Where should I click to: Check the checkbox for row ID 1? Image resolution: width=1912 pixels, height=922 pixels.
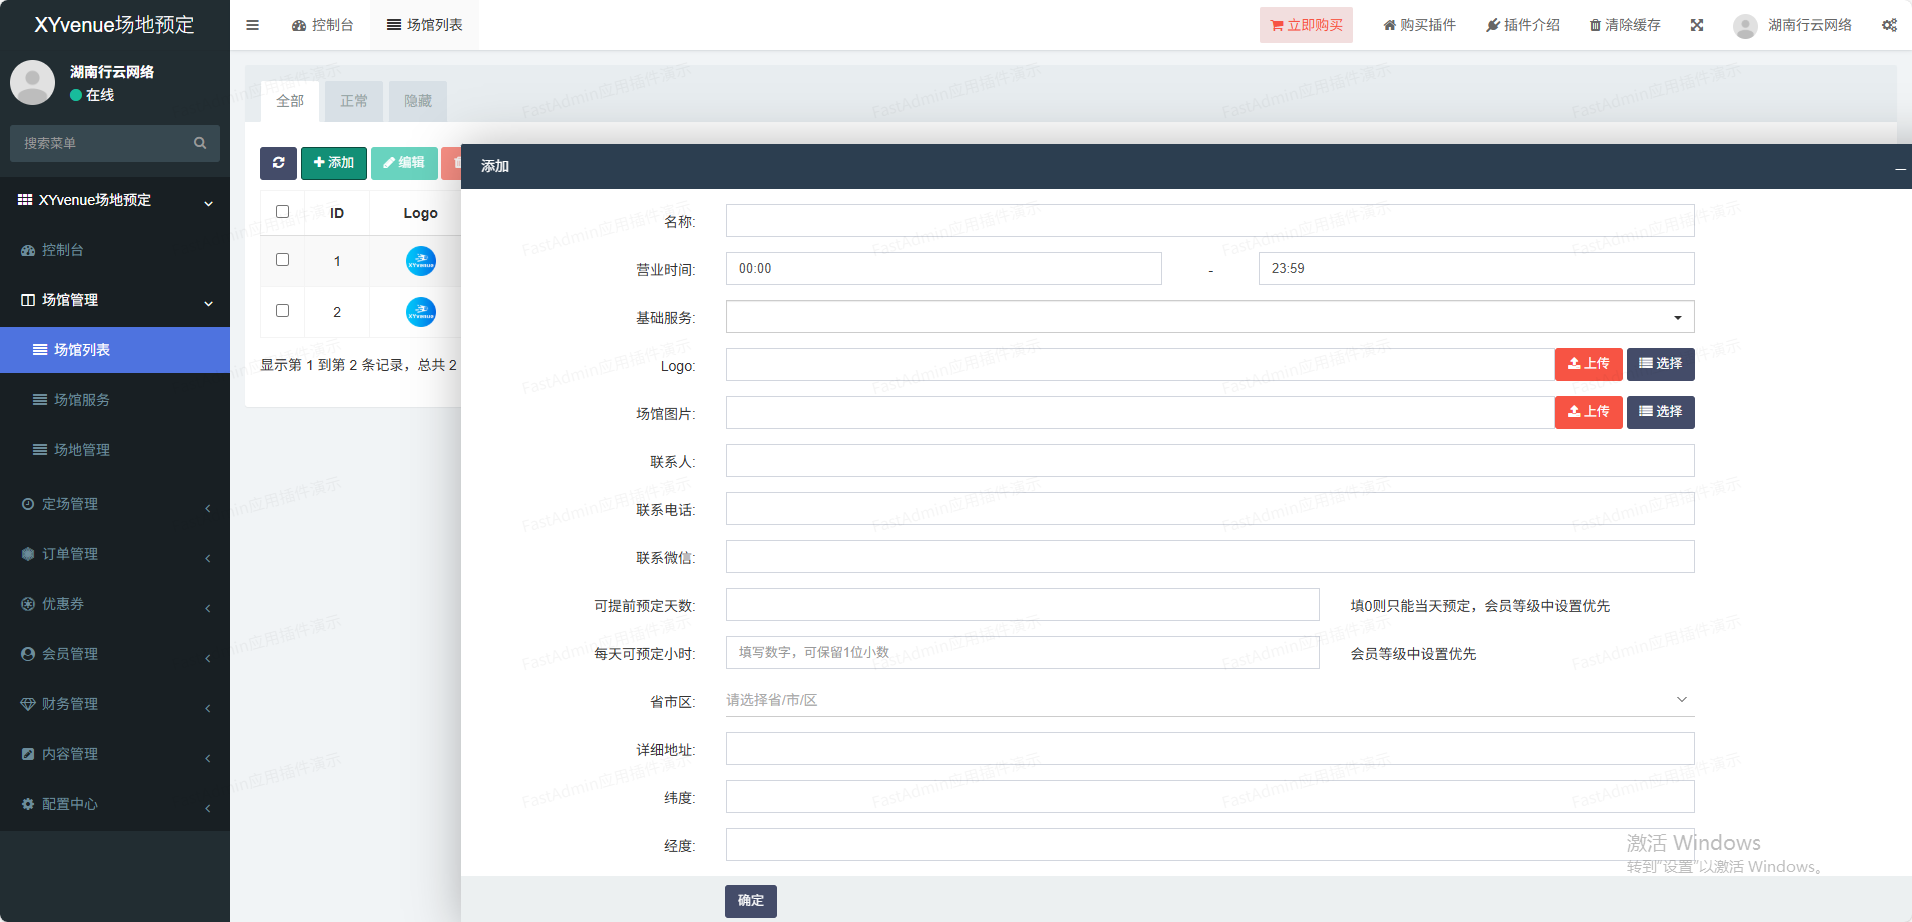[x=282, y=260]
